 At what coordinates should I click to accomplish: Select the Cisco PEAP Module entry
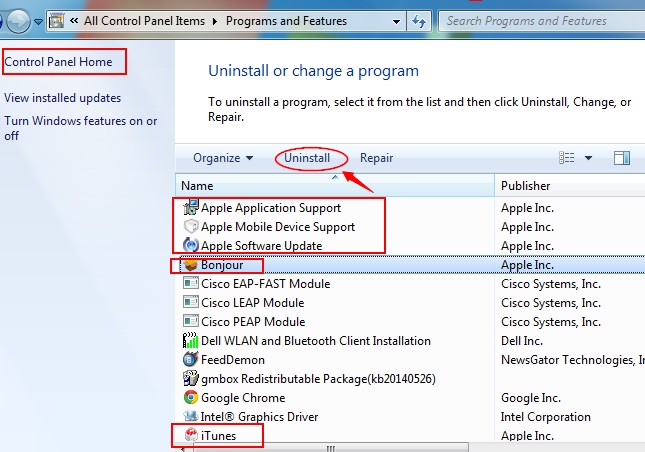click(x=253, y=321)
